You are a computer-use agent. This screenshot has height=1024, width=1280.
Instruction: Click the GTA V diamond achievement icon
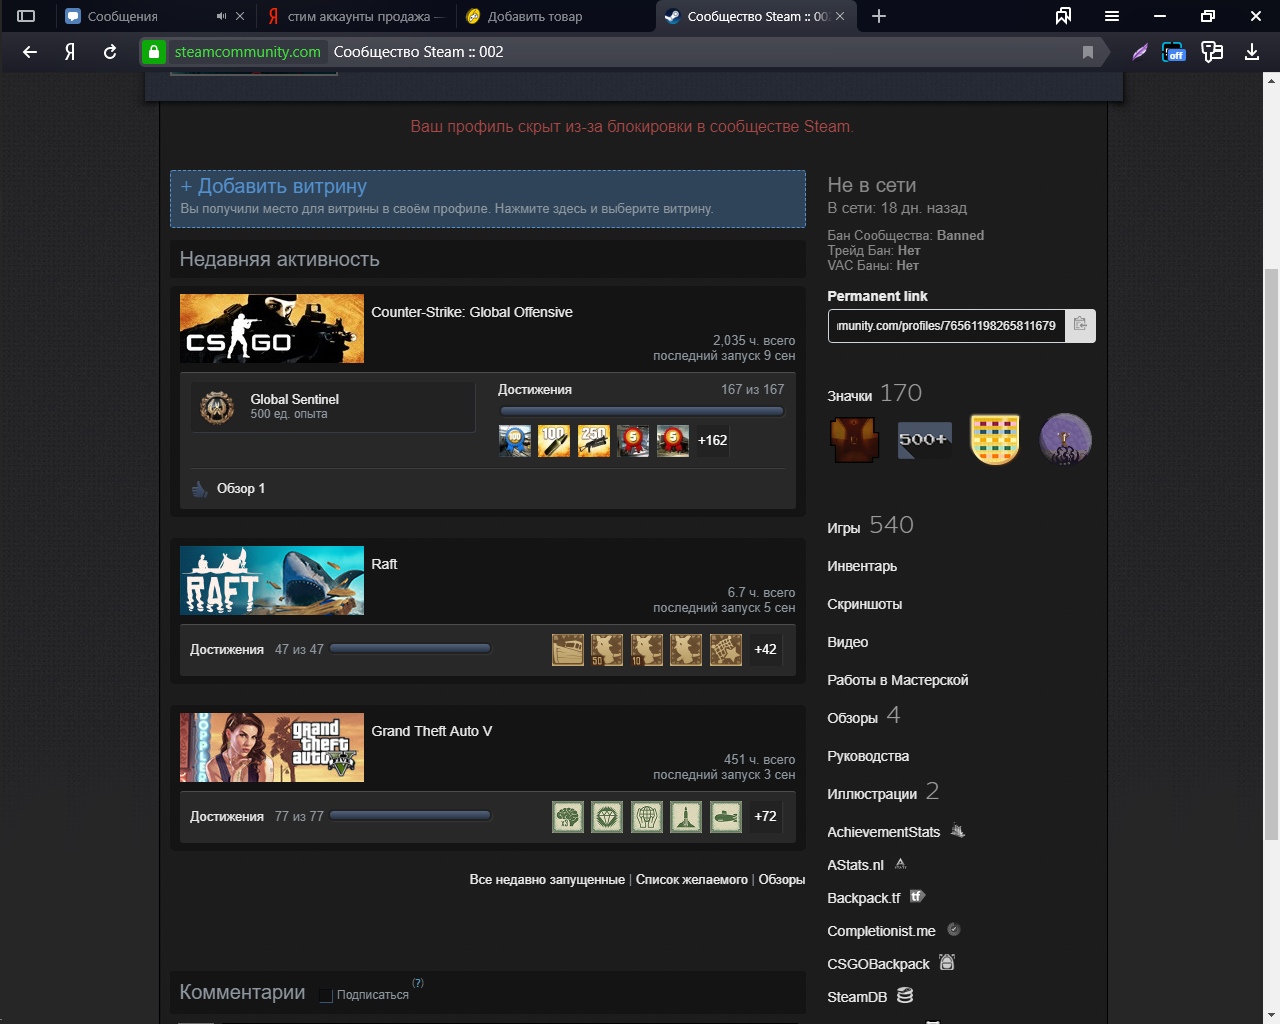[607, 816]
